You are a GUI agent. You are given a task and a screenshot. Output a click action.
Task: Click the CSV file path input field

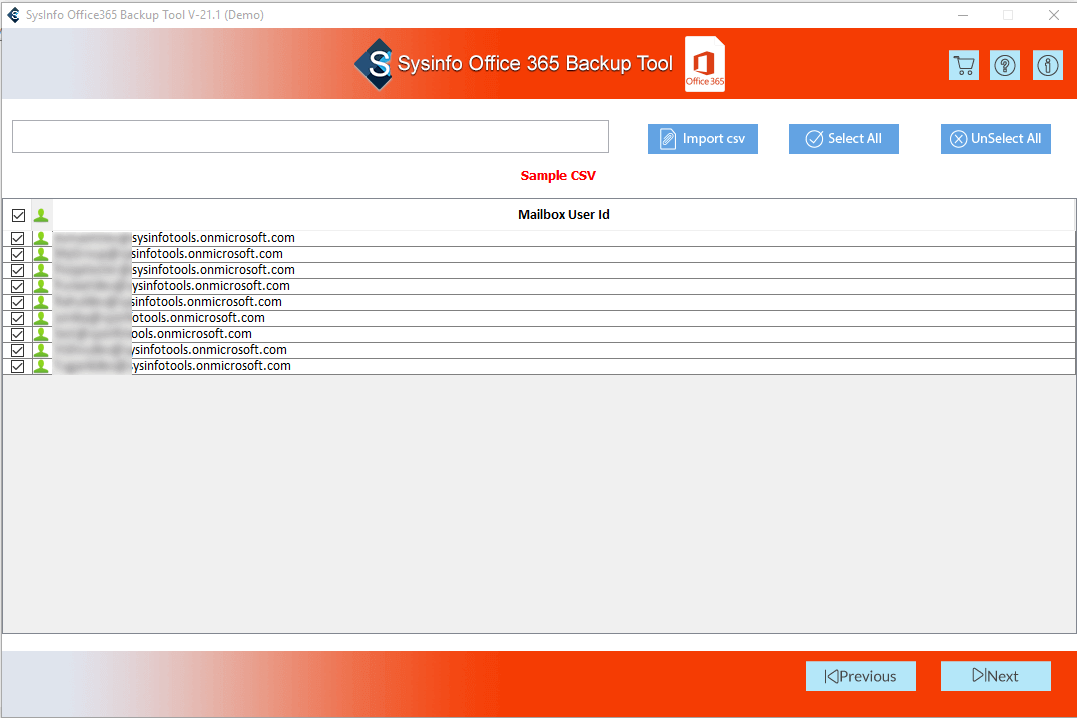pos(310,137)
